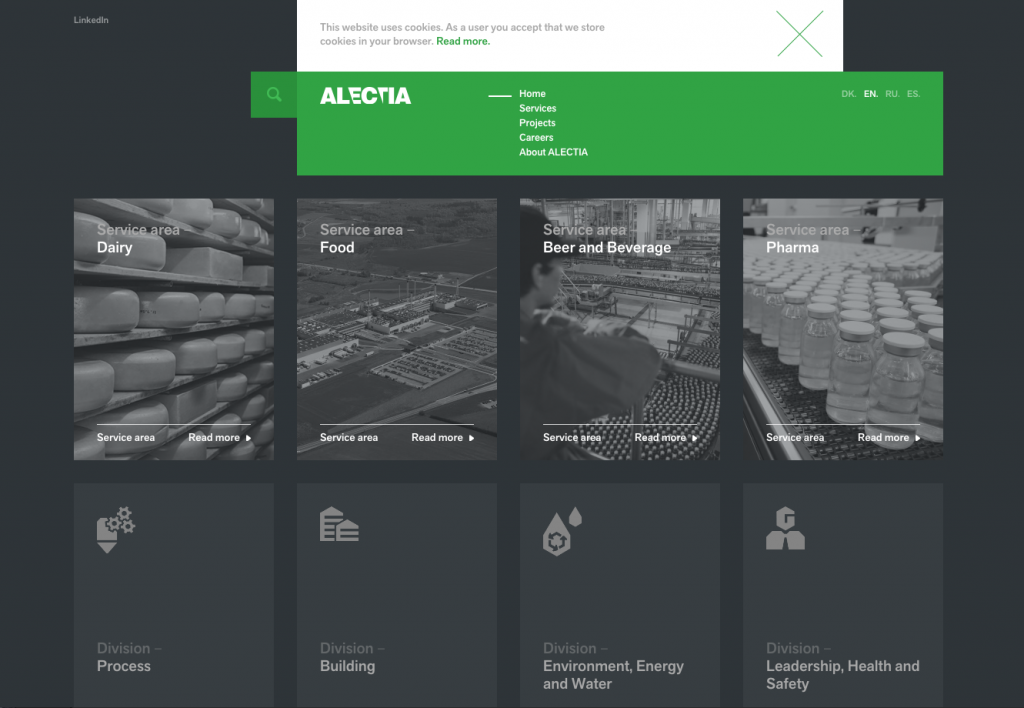
Task: Open the Services menu item
Action: tap(537, 108)
